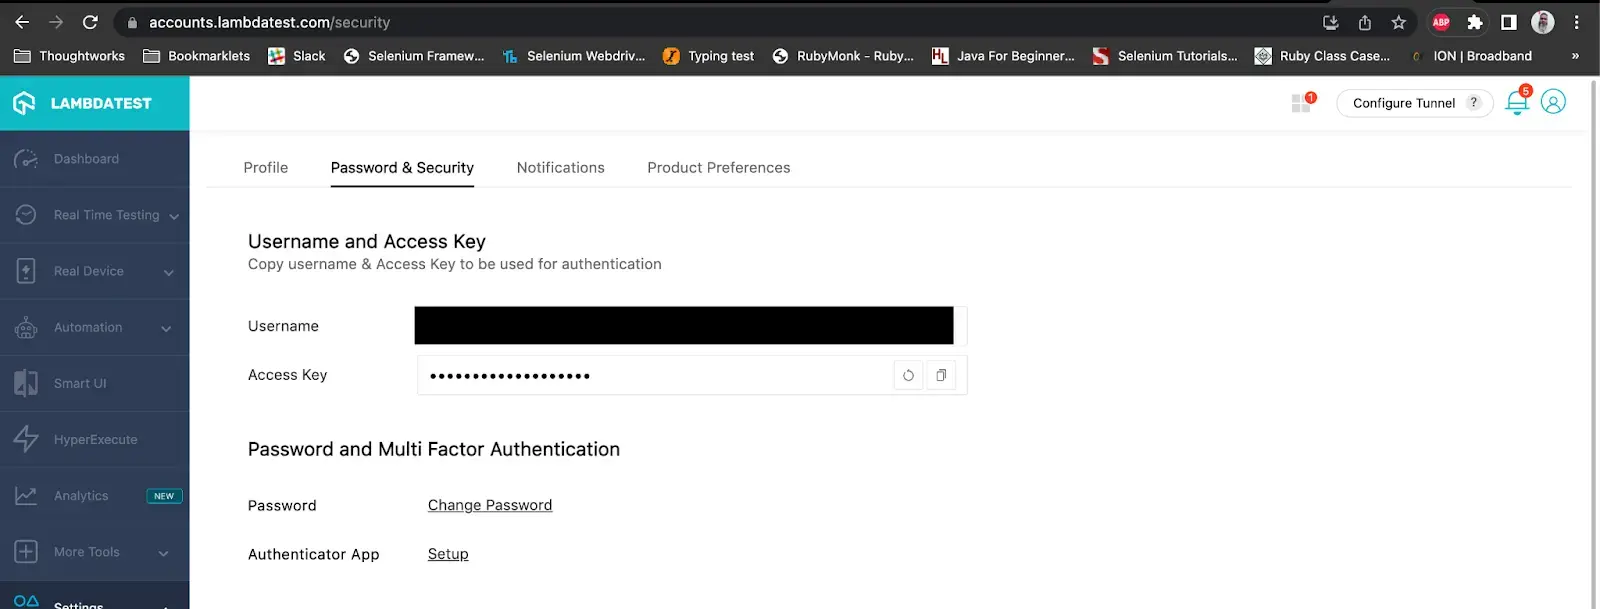Image resolution: width=1600 pixels, height=609 pixels.
Task: Click the Configure Tunnel button
Action: (x=1414, y=103)
